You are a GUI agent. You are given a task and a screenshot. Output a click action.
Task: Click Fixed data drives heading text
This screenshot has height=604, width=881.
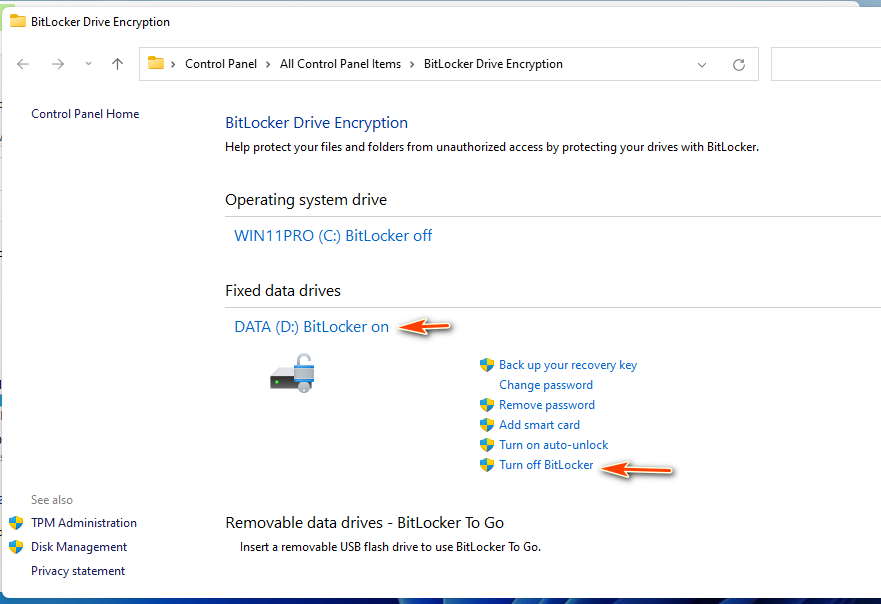tap(283, 290)
